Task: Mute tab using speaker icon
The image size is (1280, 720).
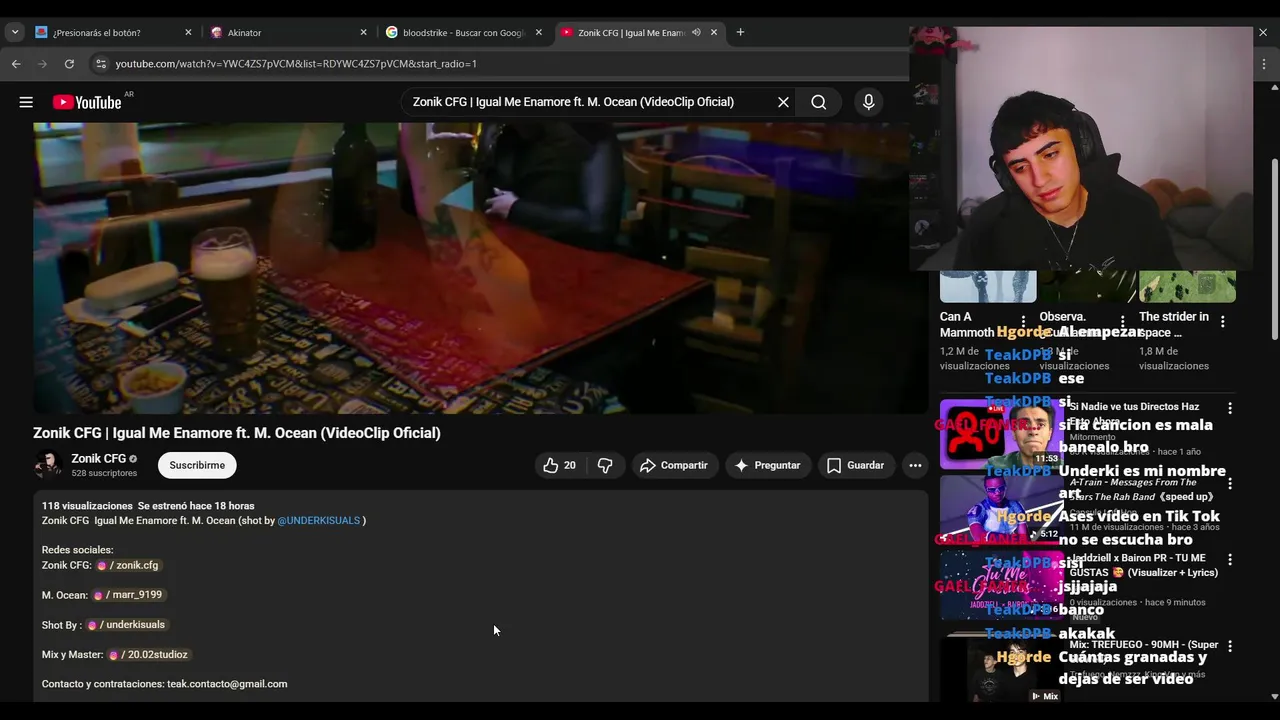Action: (696, 32)
